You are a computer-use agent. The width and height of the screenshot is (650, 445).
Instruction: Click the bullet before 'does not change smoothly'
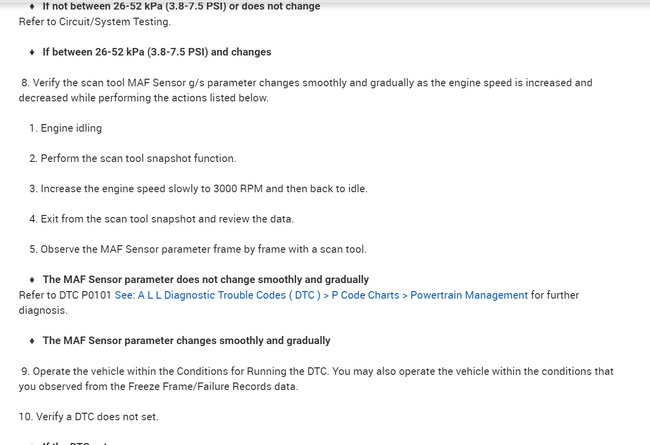(32, 280)
